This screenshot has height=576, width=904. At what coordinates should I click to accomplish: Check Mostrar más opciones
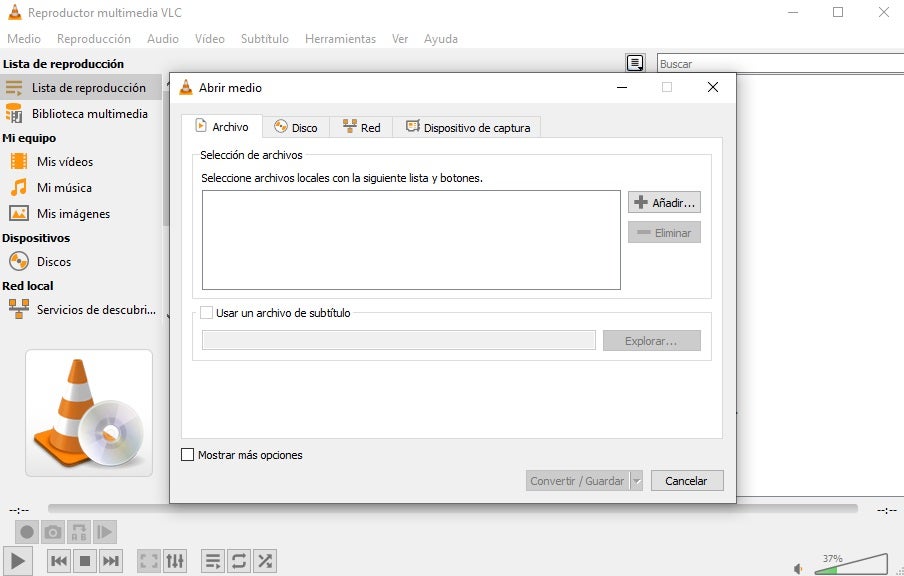187,454
